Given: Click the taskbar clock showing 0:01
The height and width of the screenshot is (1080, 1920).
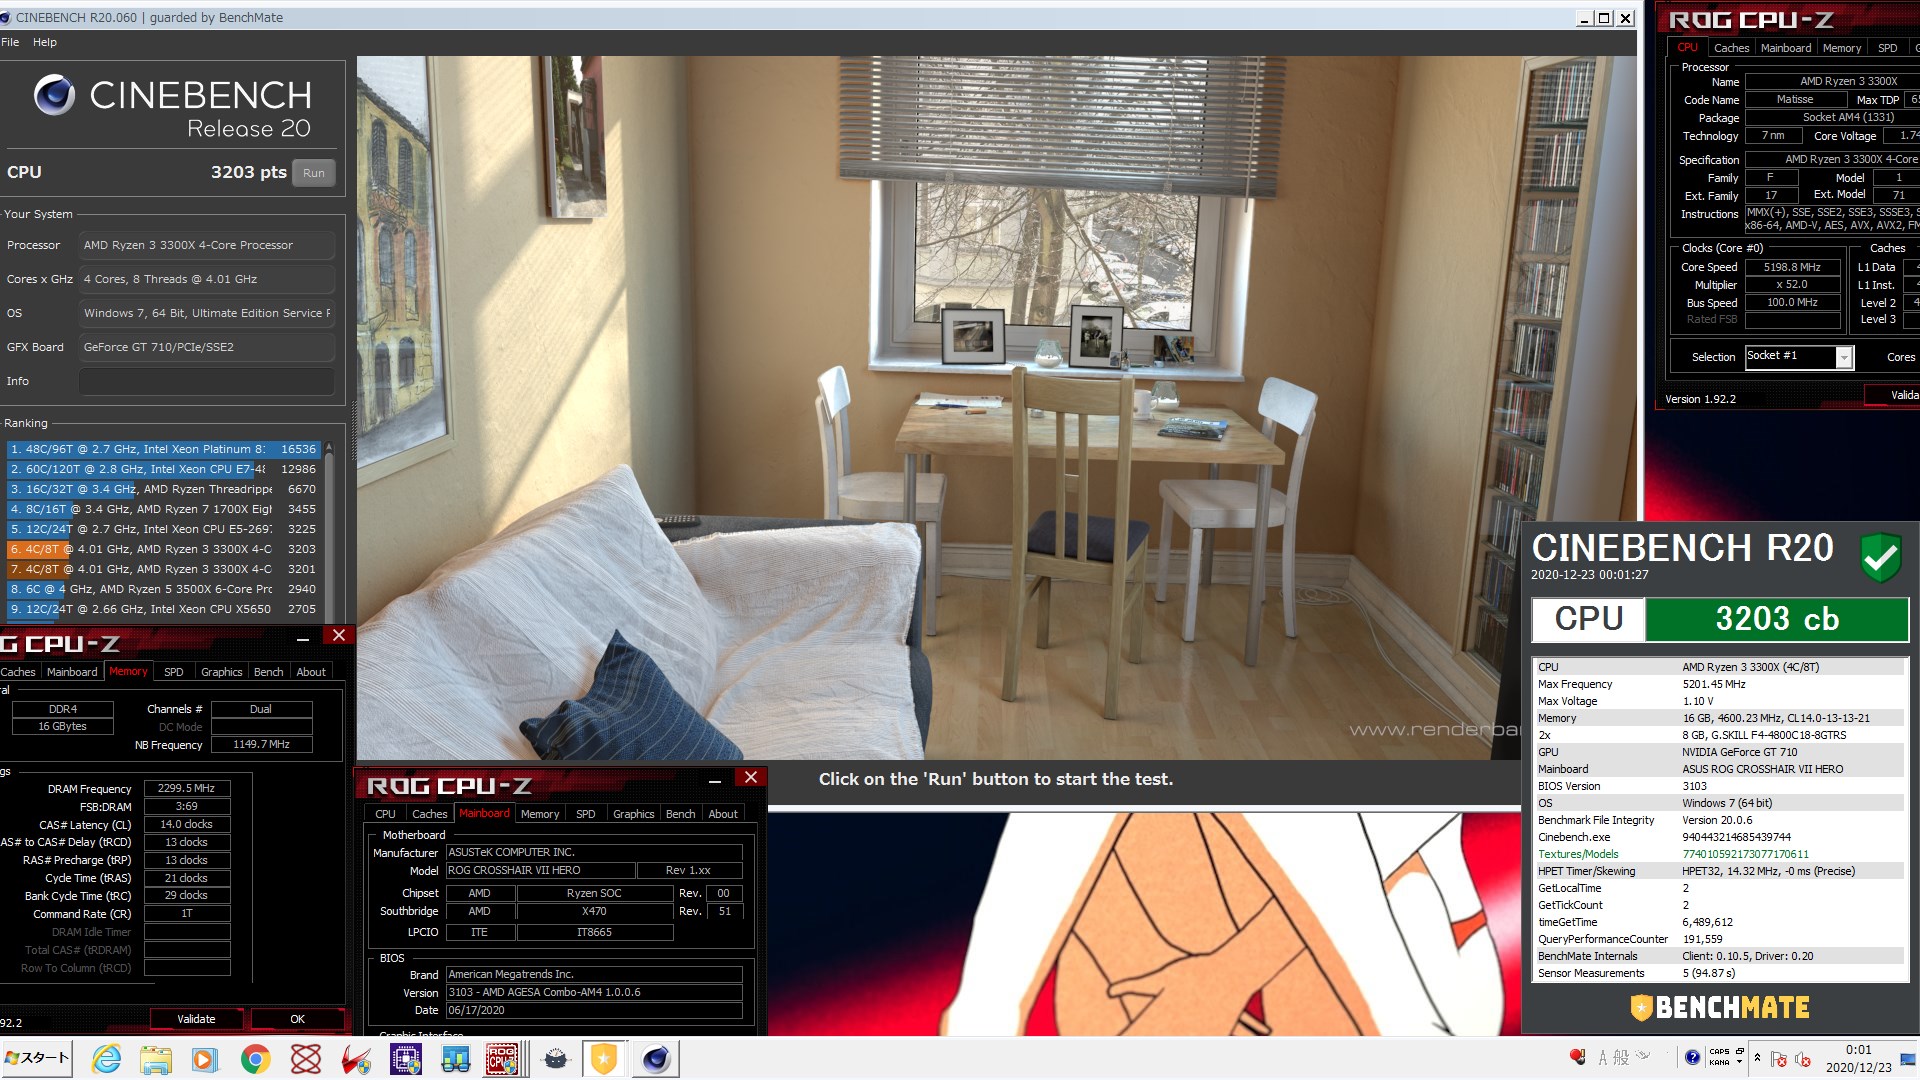Looking at the screenshot, I should pyautogui.click(x=1858, y=1058).
